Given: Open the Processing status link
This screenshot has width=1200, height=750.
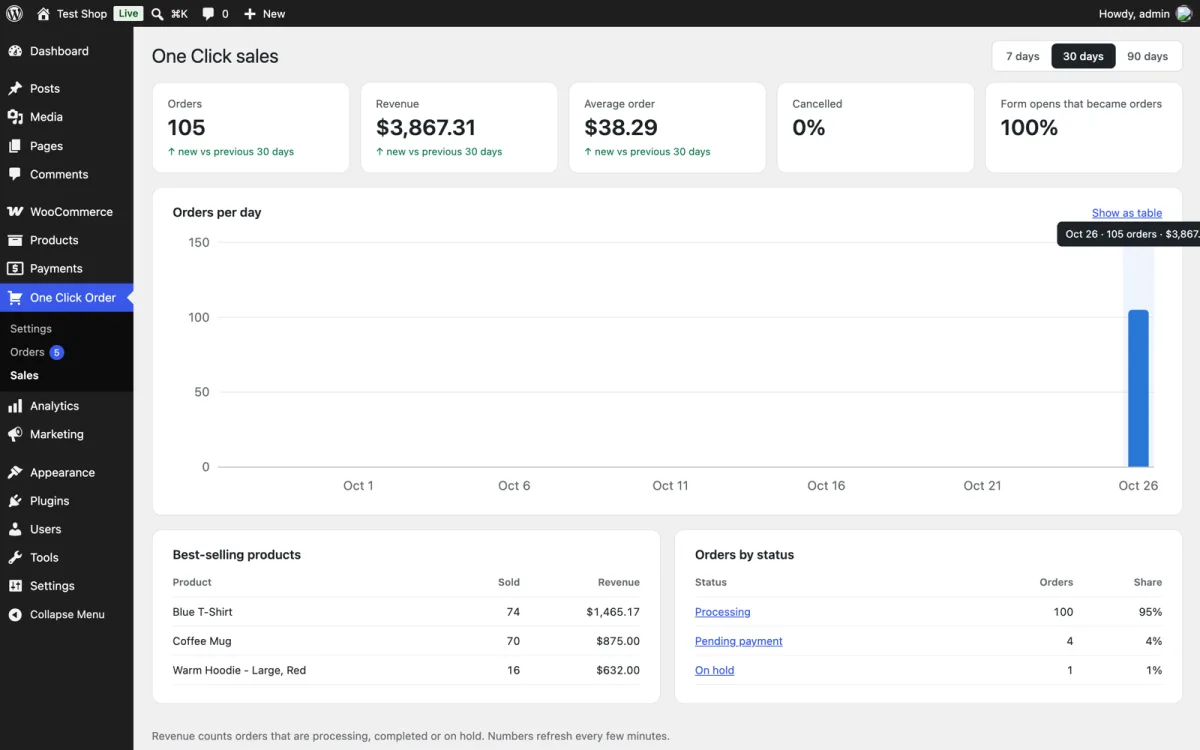Looking at the screenshot, I should click(722, 612).
